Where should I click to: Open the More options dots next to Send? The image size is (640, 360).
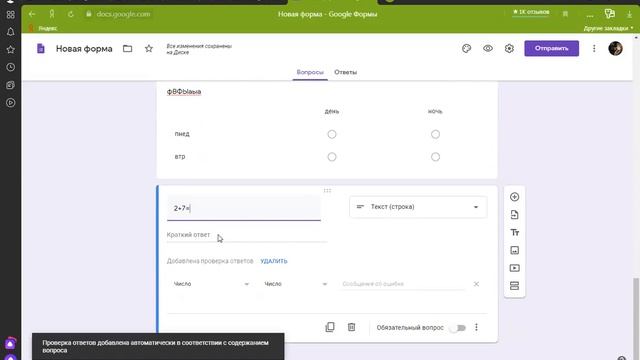(594, 49)
